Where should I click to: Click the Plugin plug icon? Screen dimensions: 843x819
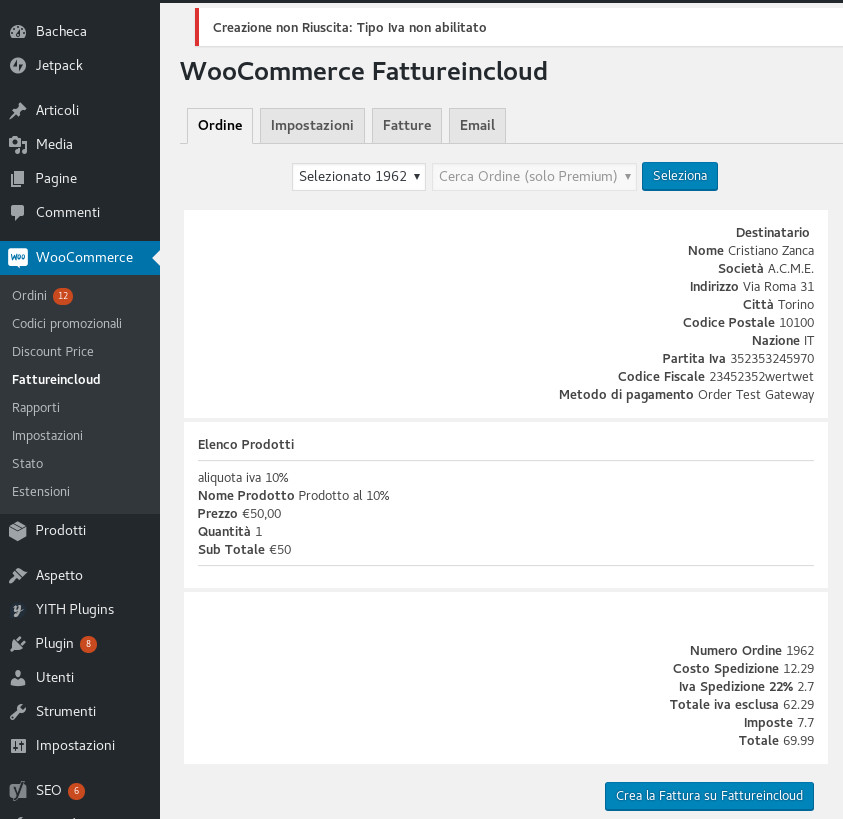(18, 644)
